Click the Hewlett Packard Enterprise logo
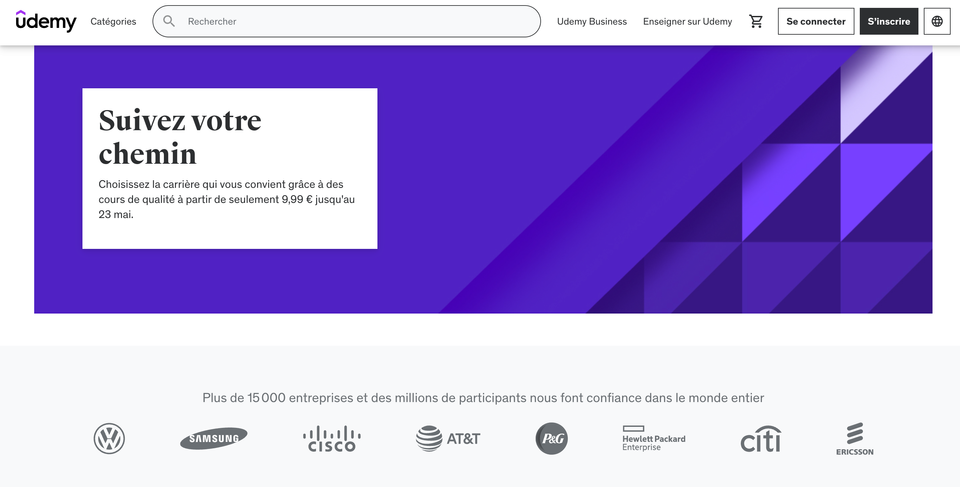 (654, 438)
